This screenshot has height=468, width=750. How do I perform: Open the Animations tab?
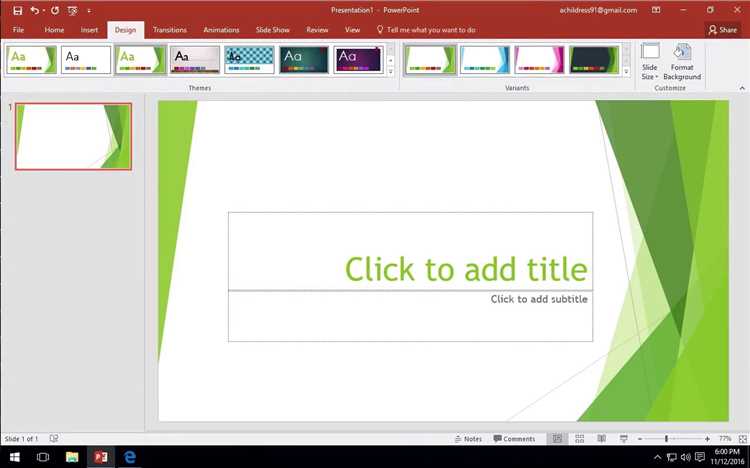coord(221,30)
